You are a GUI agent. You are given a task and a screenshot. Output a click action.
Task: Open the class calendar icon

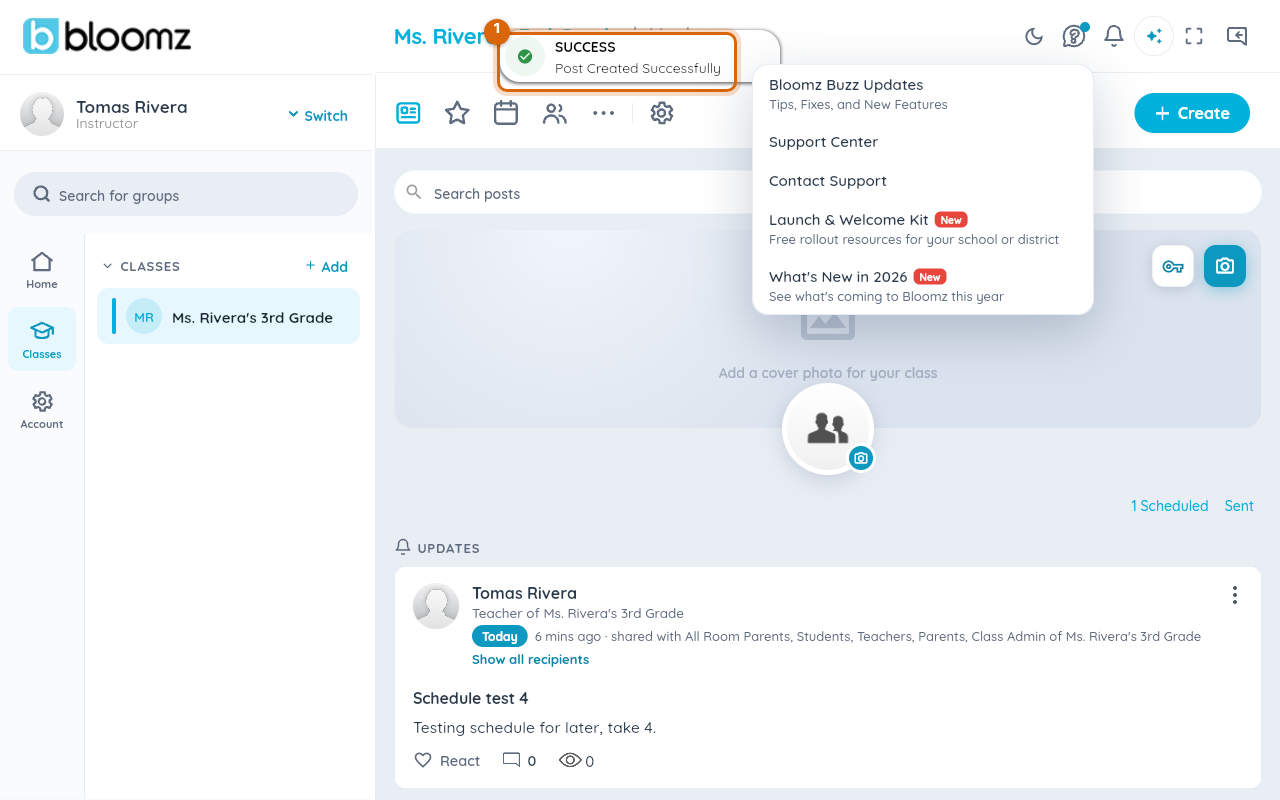pos(506,113)
